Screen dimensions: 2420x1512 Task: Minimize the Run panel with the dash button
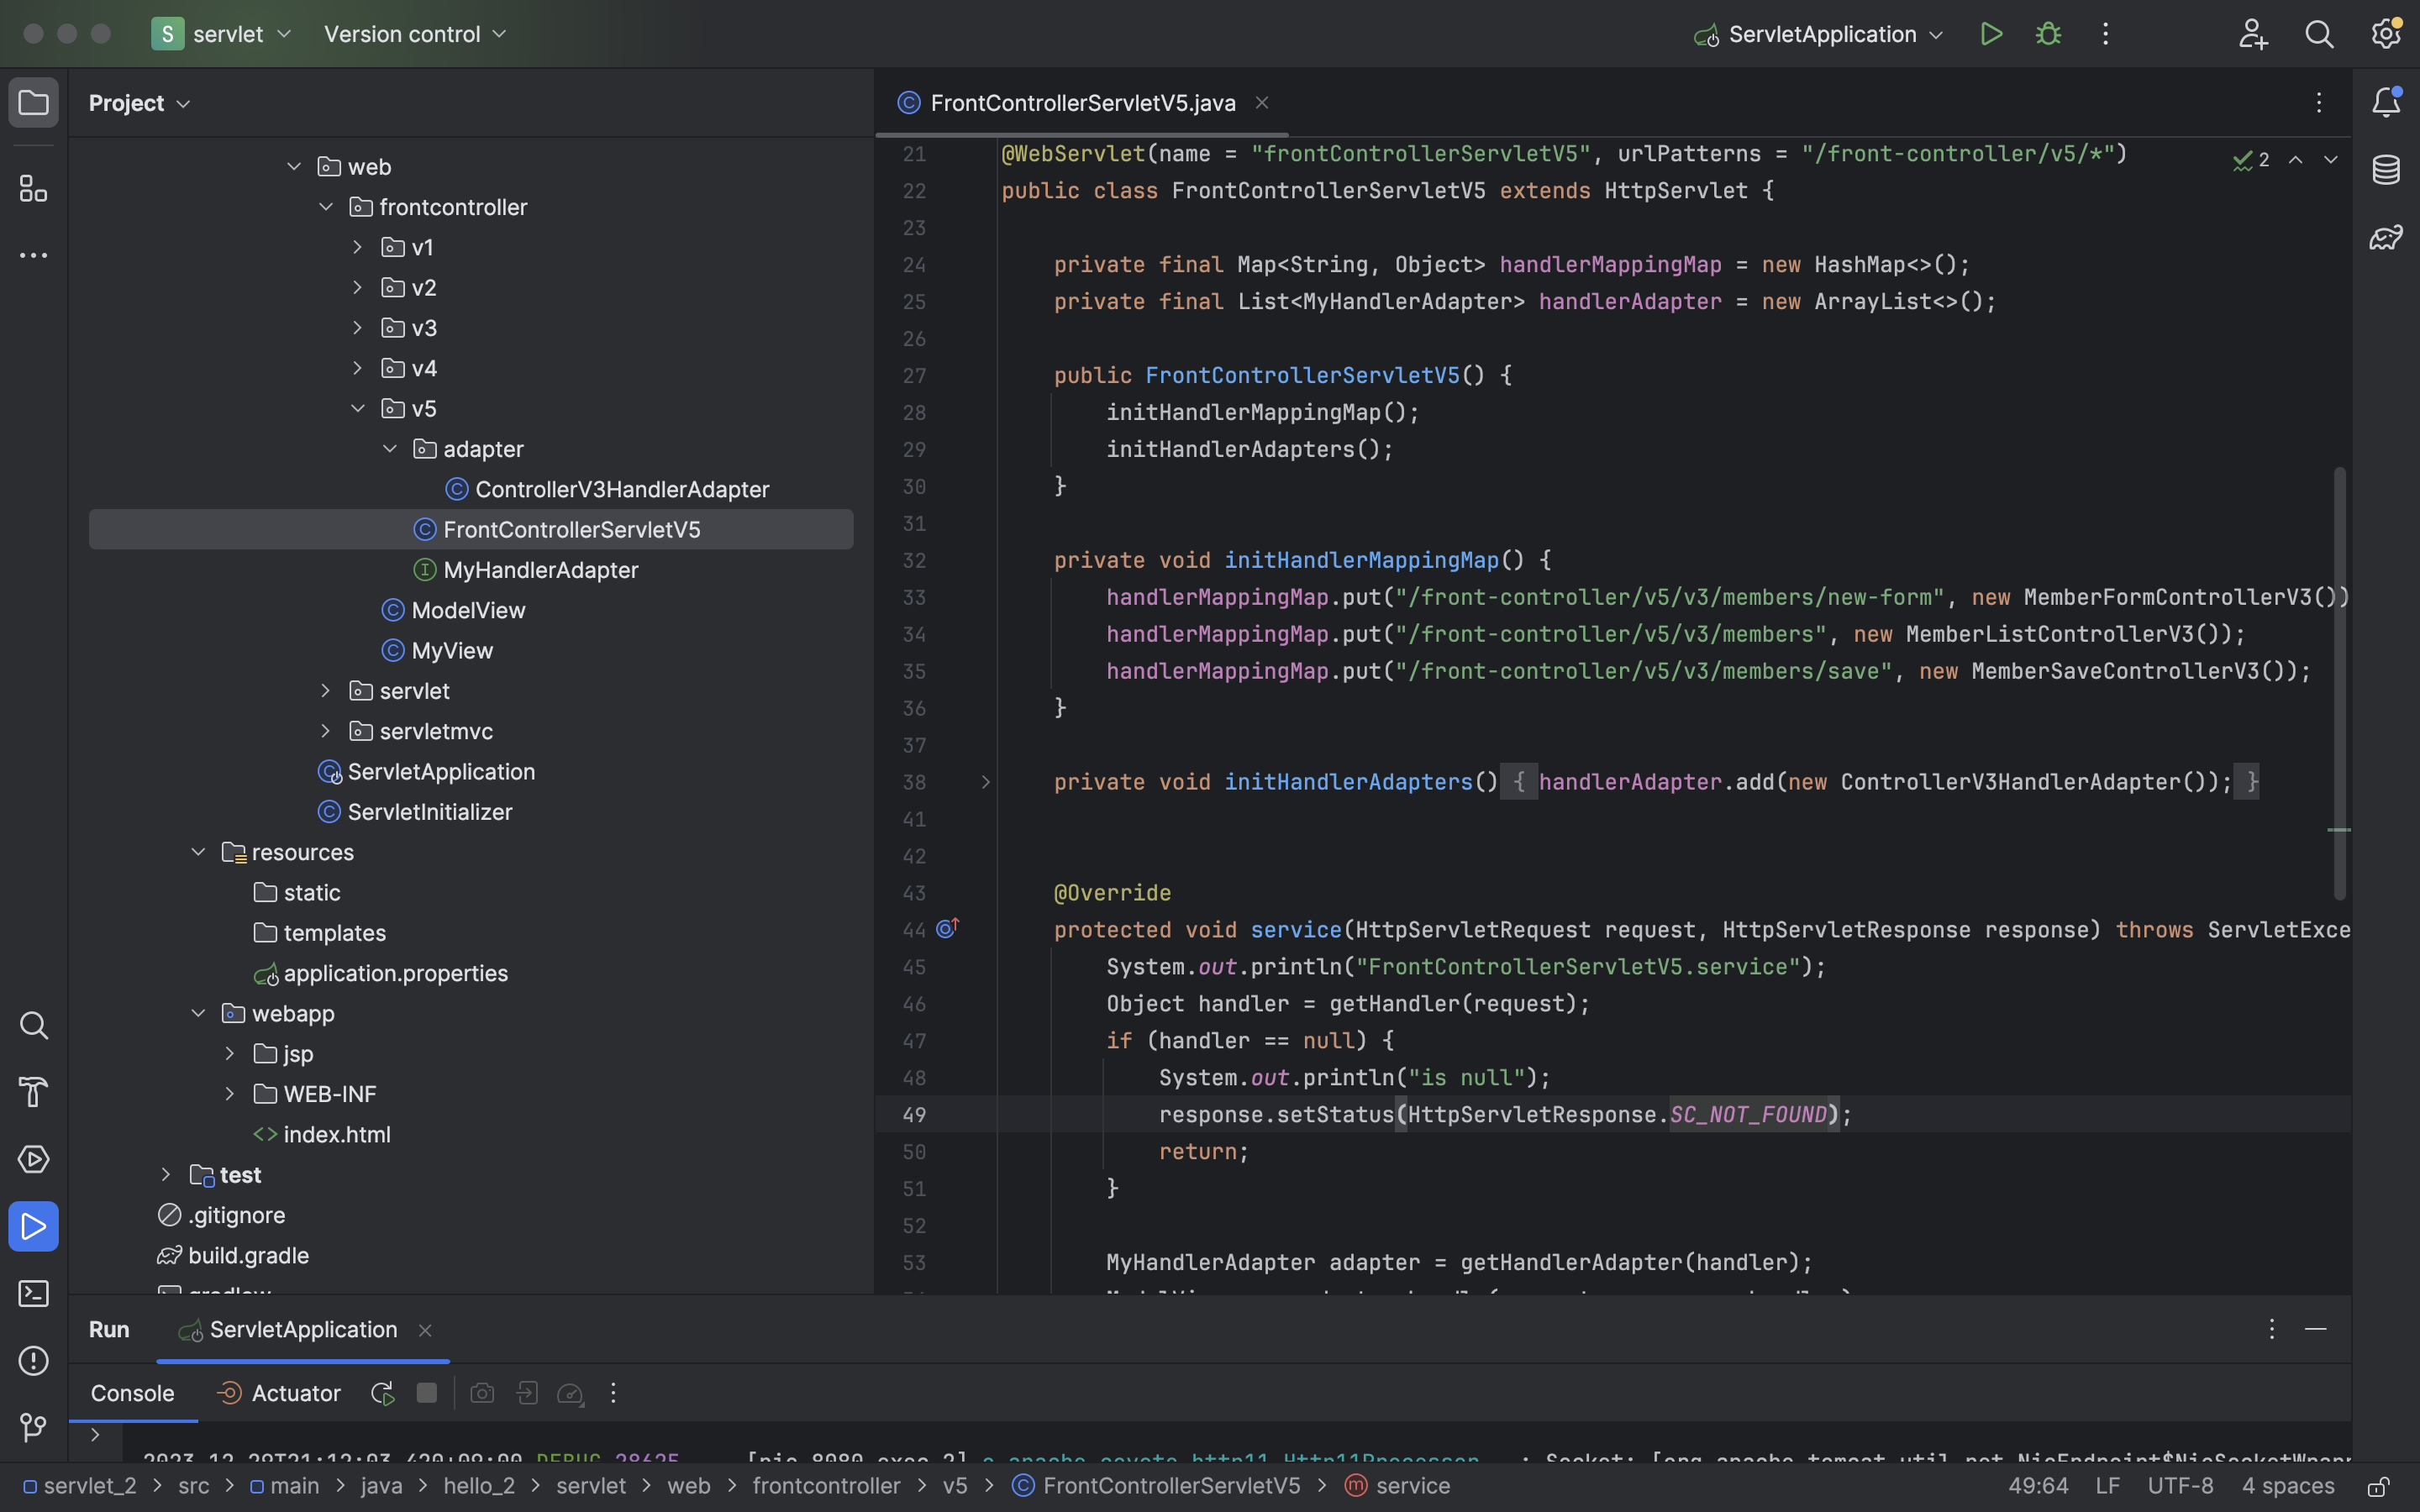click(x=2315, y=1329)
